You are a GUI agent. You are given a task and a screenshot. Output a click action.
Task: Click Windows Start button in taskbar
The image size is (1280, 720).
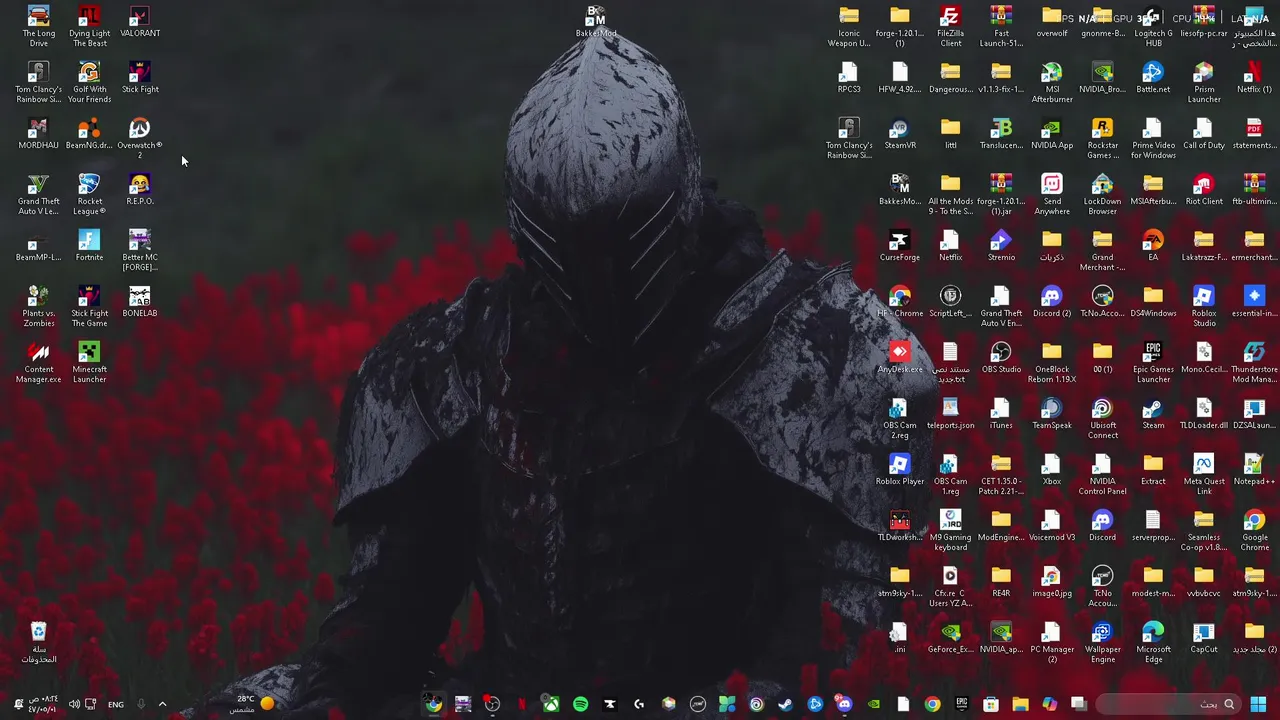click(x=1258, y=704)
